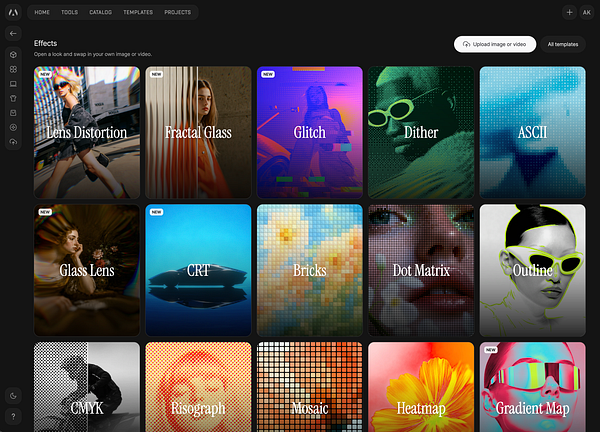Screen dimensions: 600x432
Task: Open the TEMPLATES menu item
Action: (x=138, y=12)
